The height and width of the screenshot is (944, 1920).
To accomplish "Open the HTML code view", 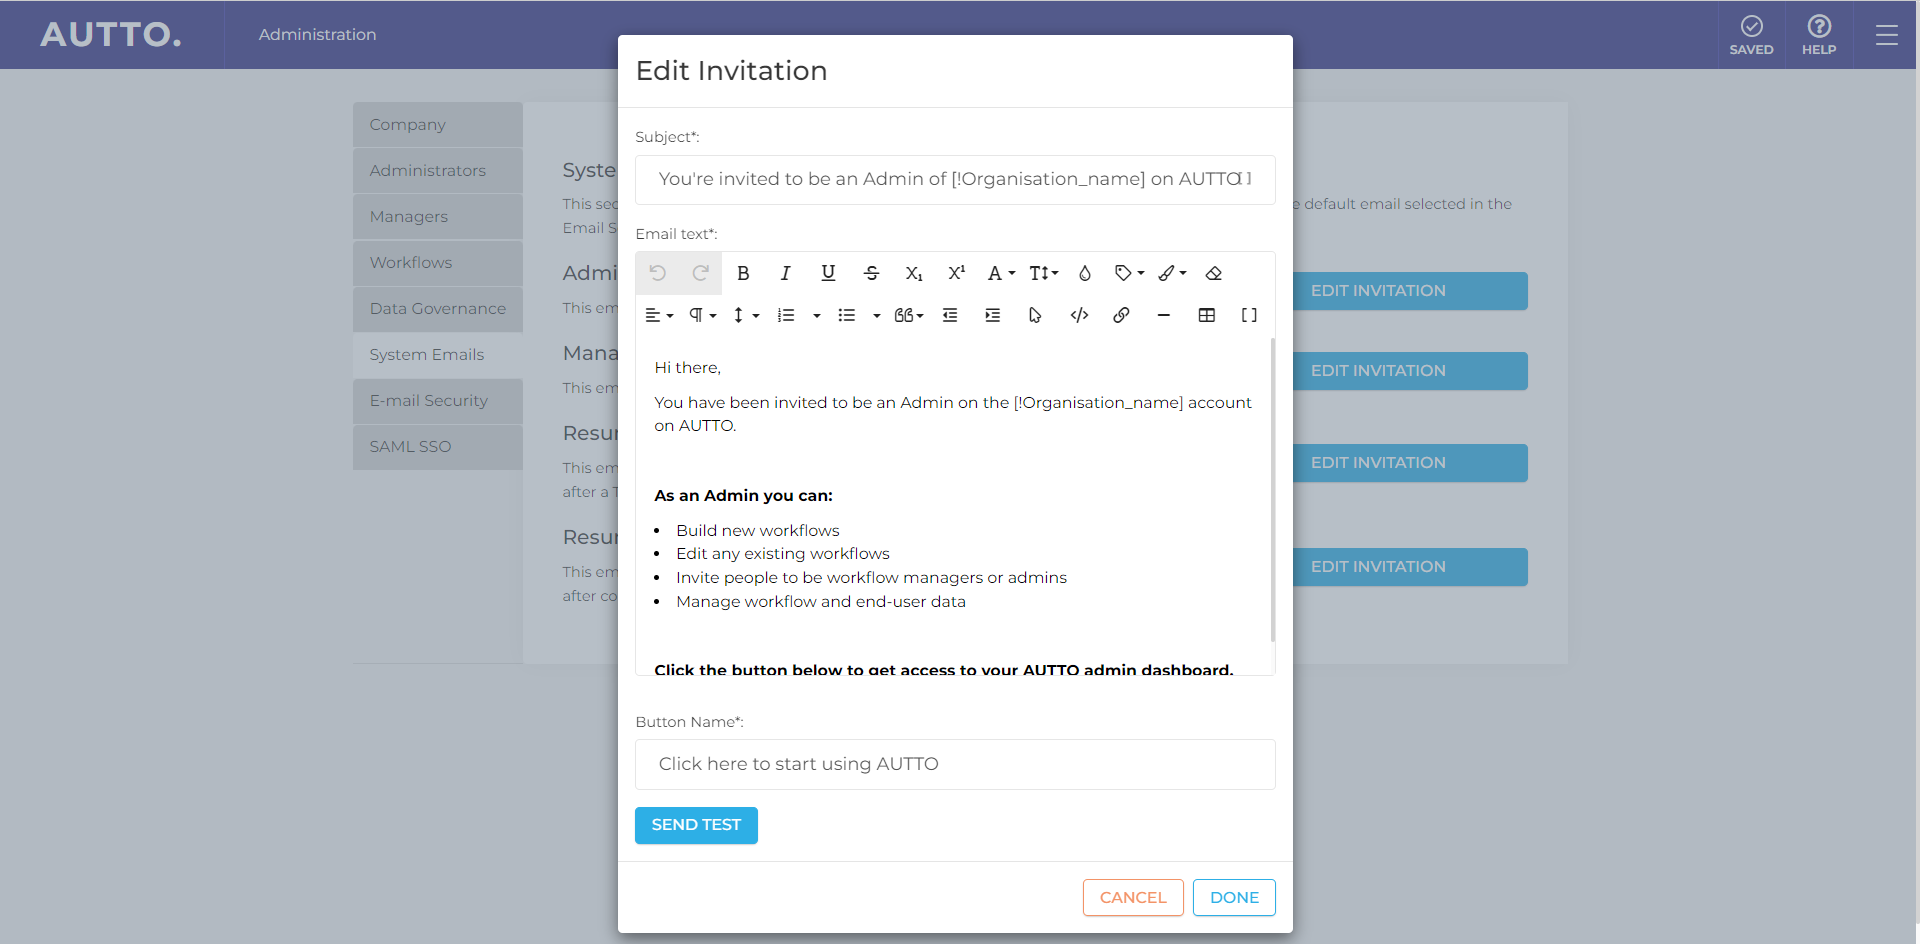I will coord(1079,315).
